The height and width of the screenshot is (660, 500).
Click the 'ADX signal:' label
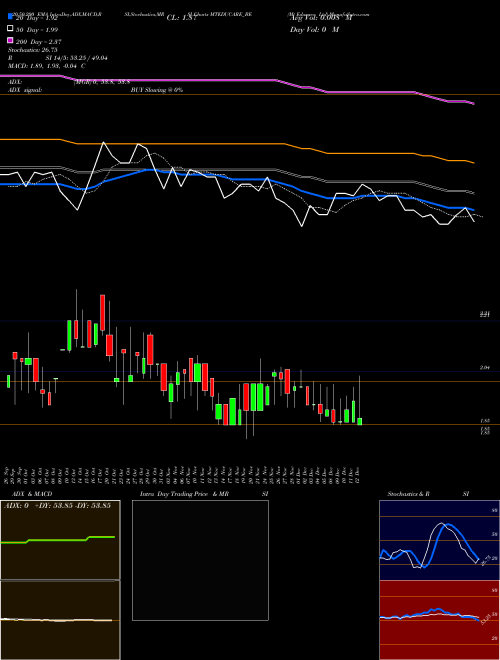pos(25,90)
